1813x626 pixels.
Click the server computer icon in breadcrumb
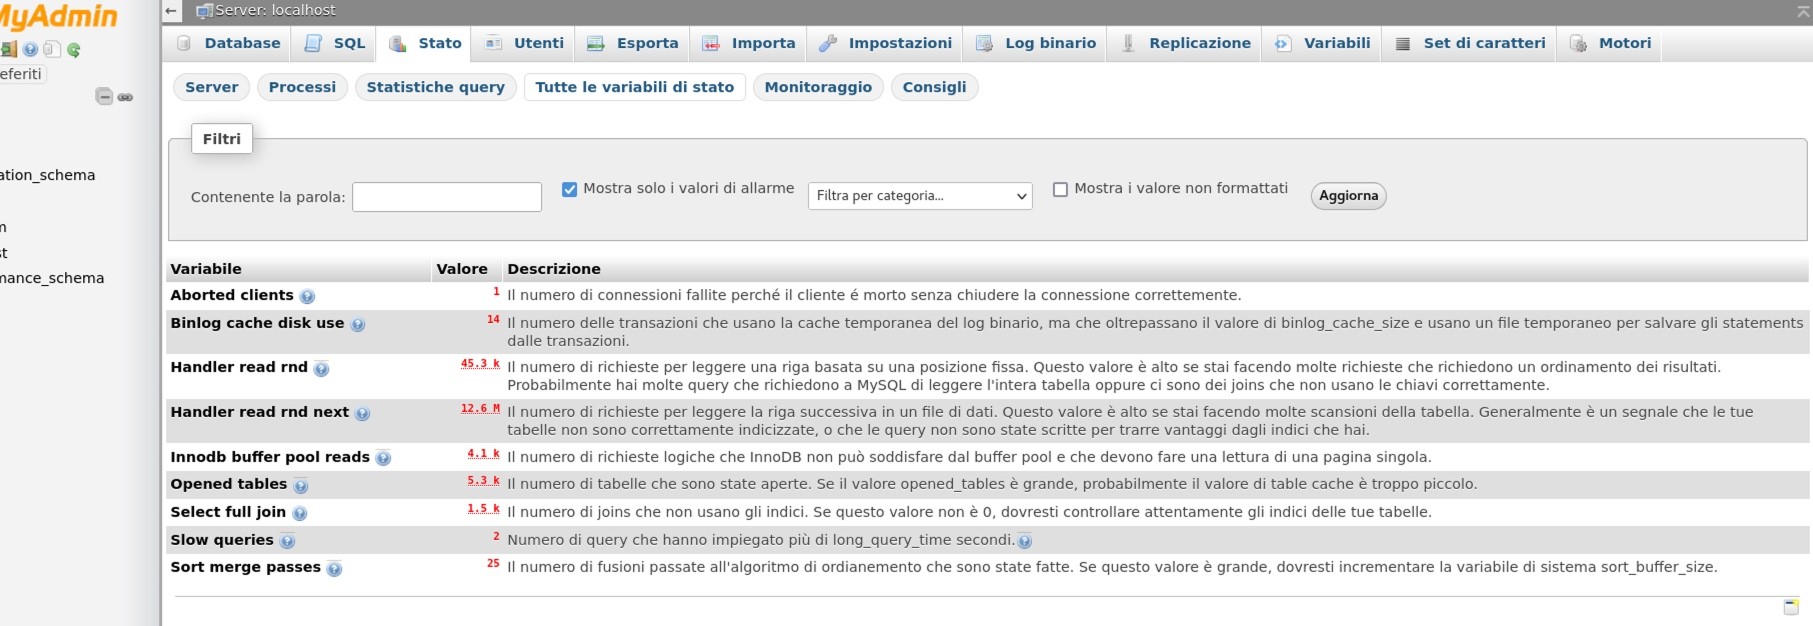pos(204,11)
